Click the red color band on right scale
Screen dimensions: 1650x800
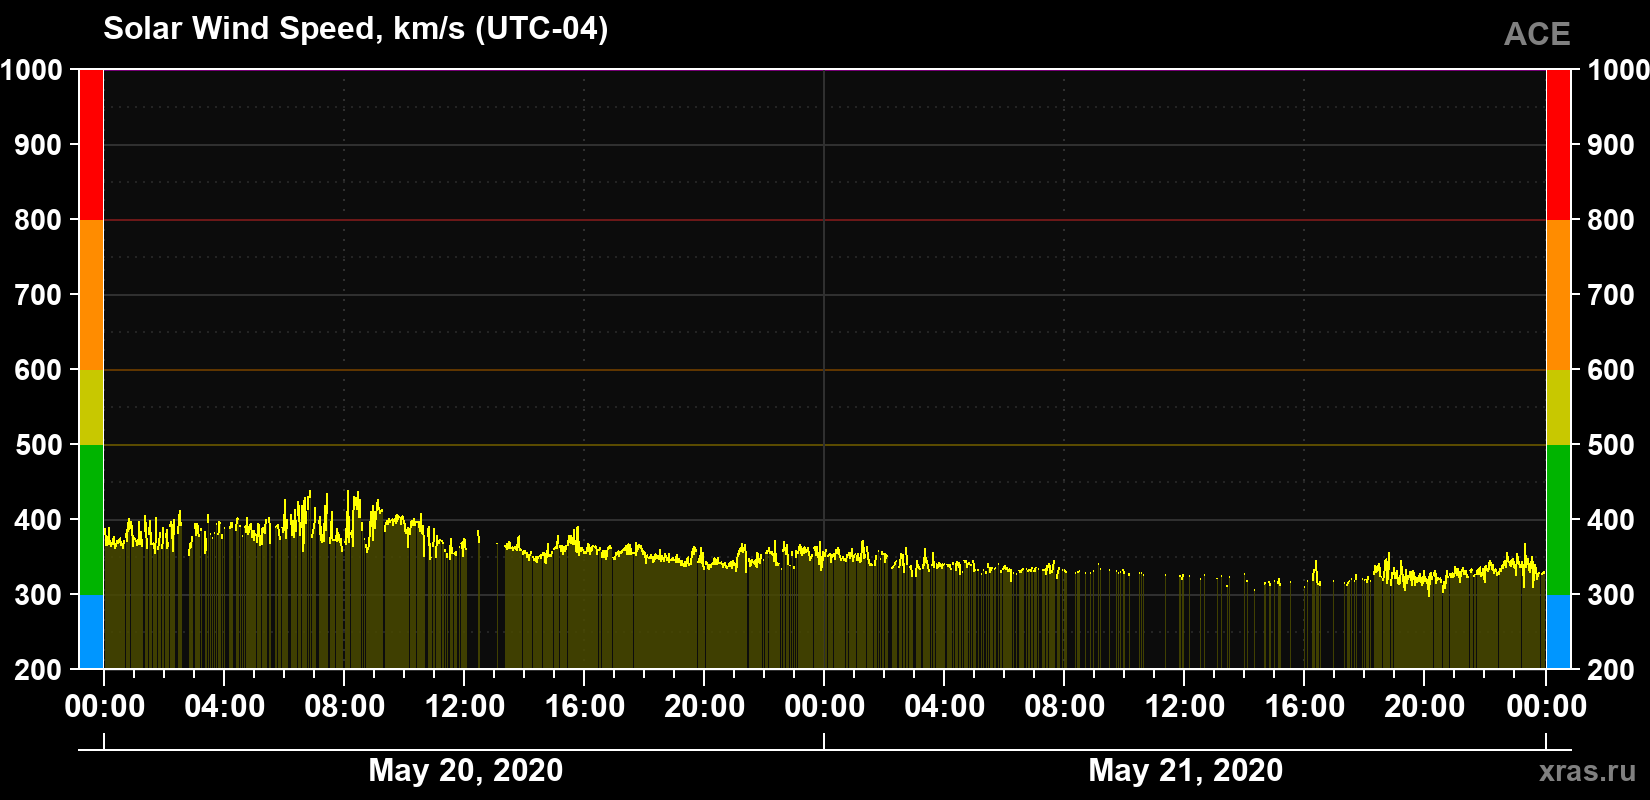pyautogui.click(x=1558, y=145)
